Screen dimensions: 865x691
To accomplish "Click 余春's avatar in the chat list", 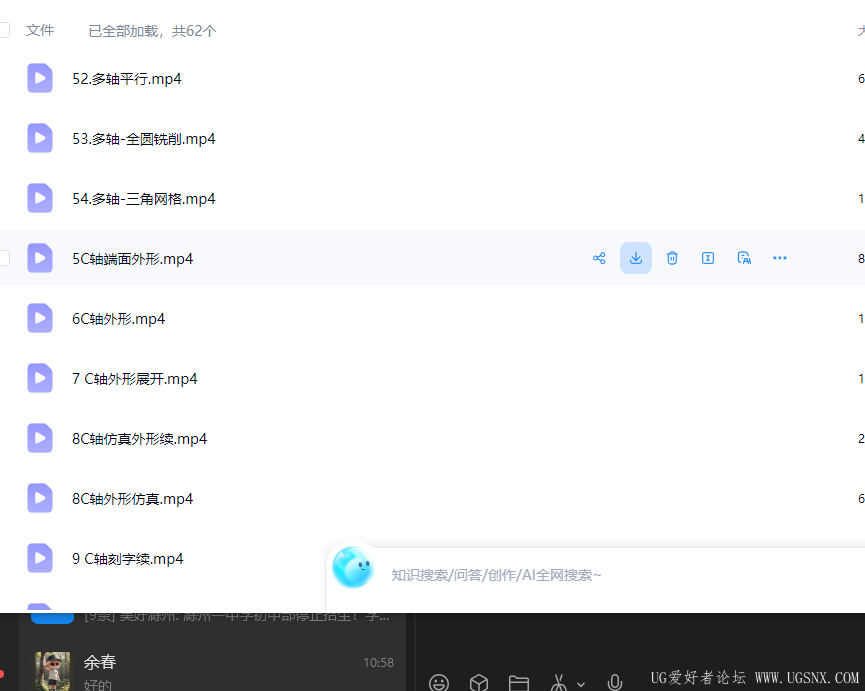I will coord(52,671).
